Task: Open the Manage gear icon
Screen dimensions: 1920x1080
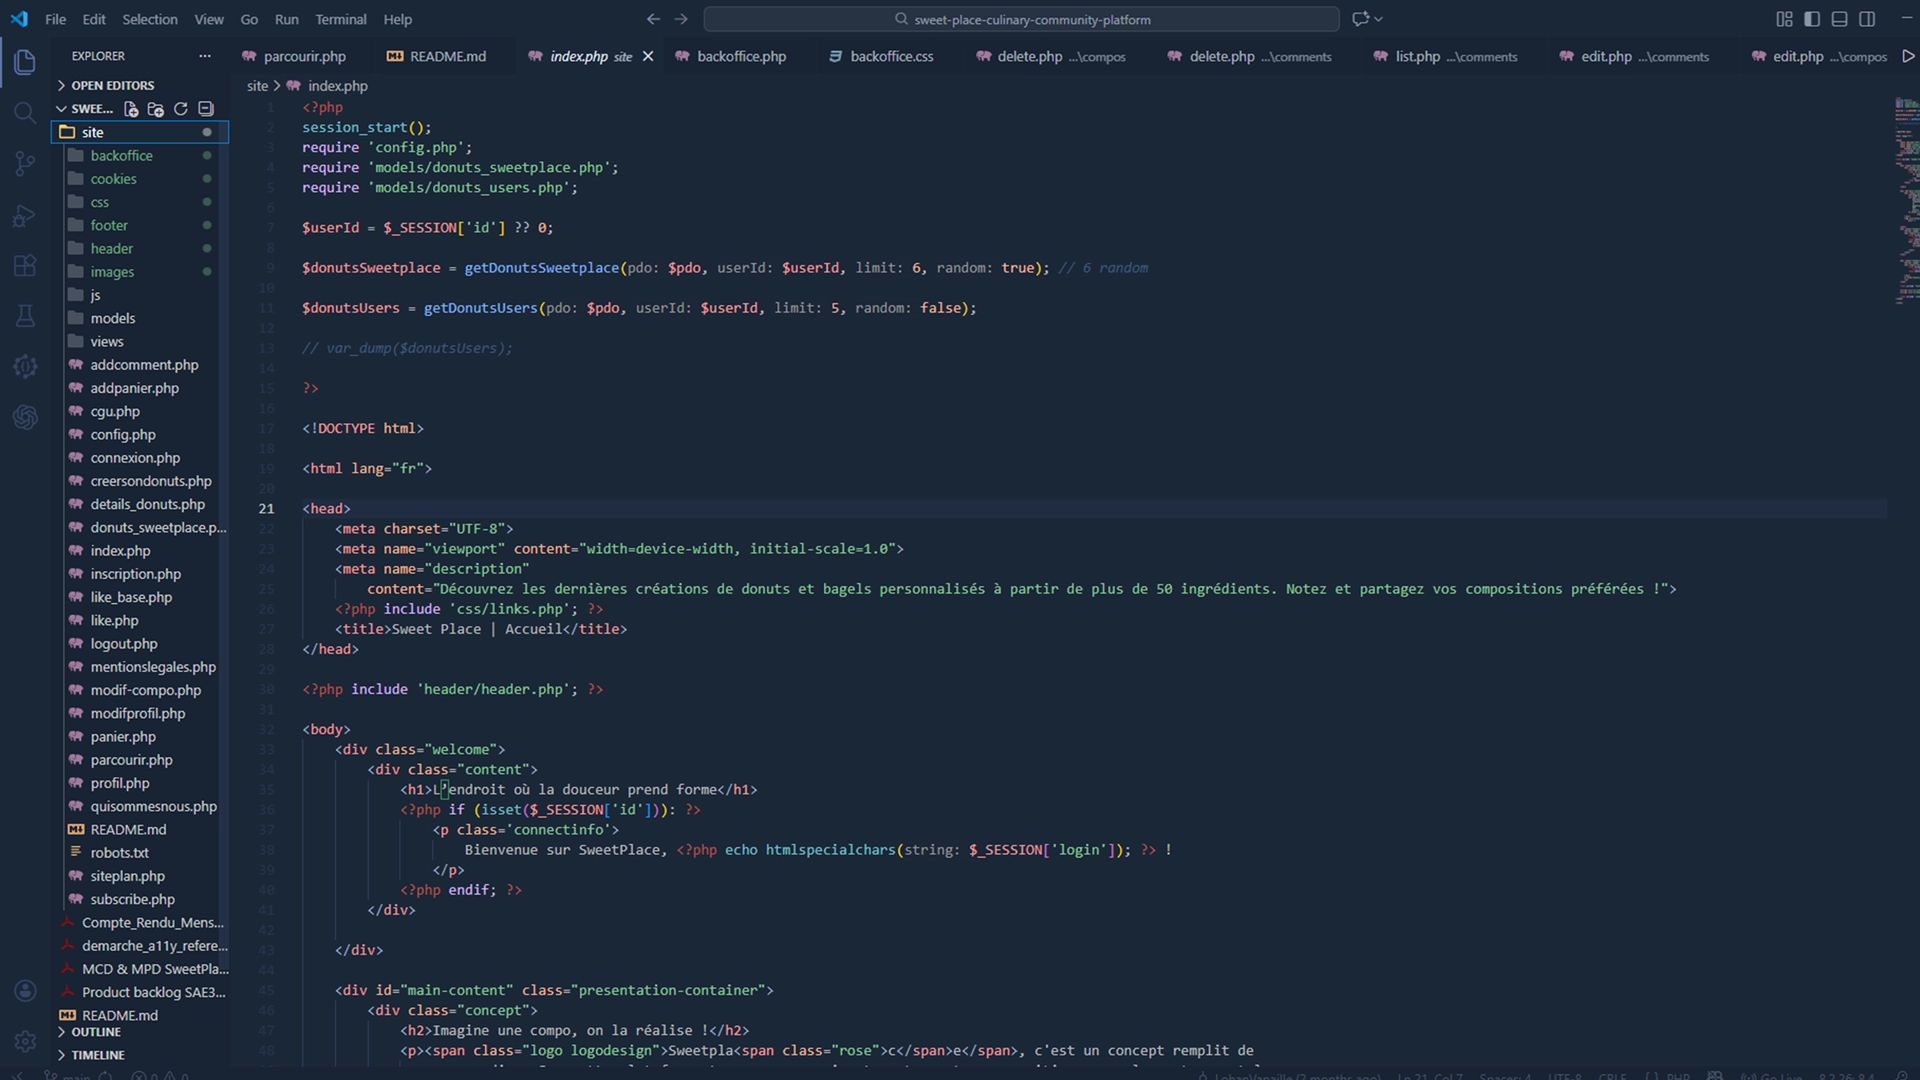Action: point(25,1041)
